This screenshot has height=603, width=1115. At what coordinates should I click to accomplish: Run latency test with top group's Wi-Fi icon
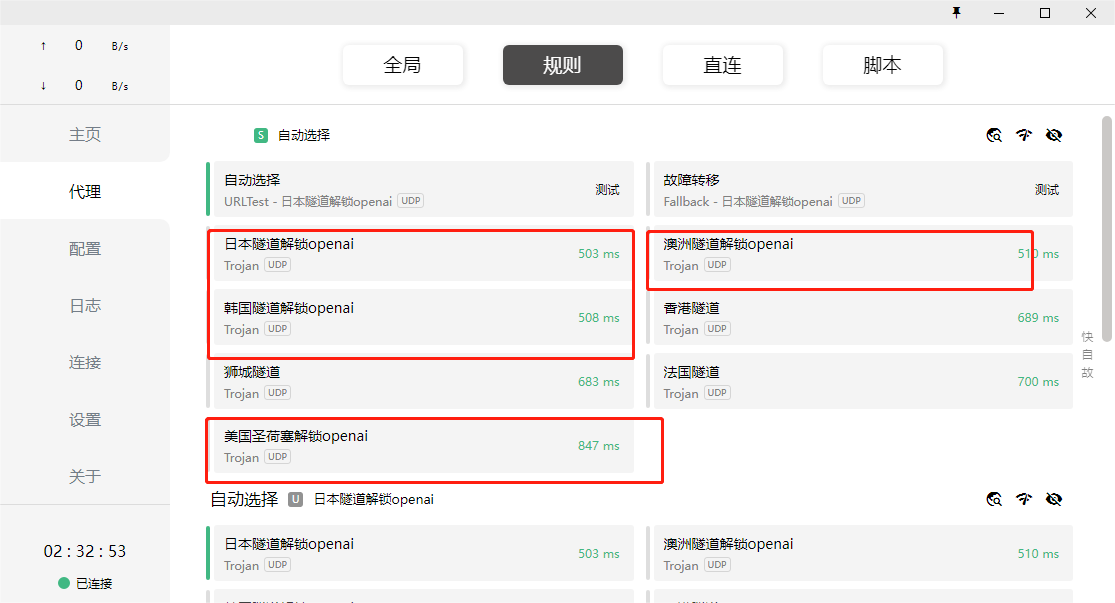(x=1023, y=135)
